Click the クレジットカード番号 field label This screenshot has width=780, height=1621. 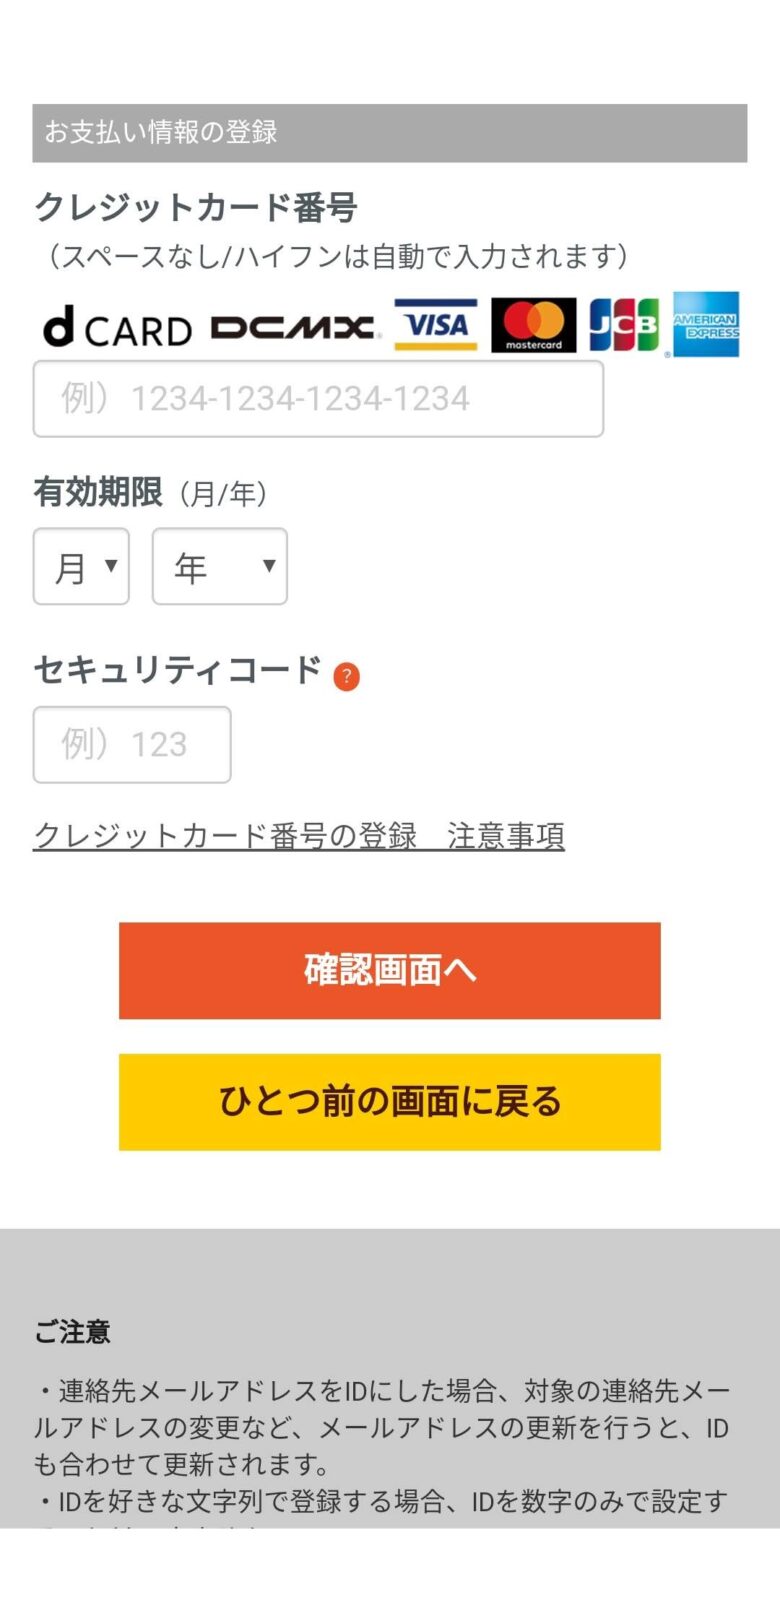[196, 207]
